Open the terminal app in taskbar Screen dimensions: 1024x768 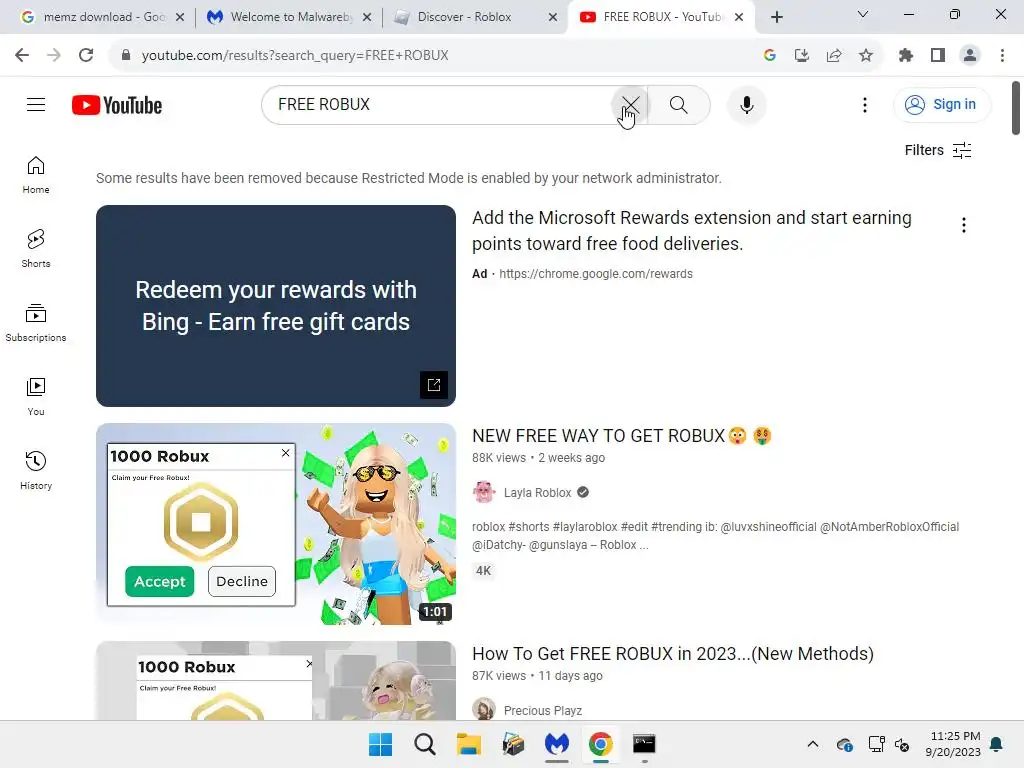(644, 744)
